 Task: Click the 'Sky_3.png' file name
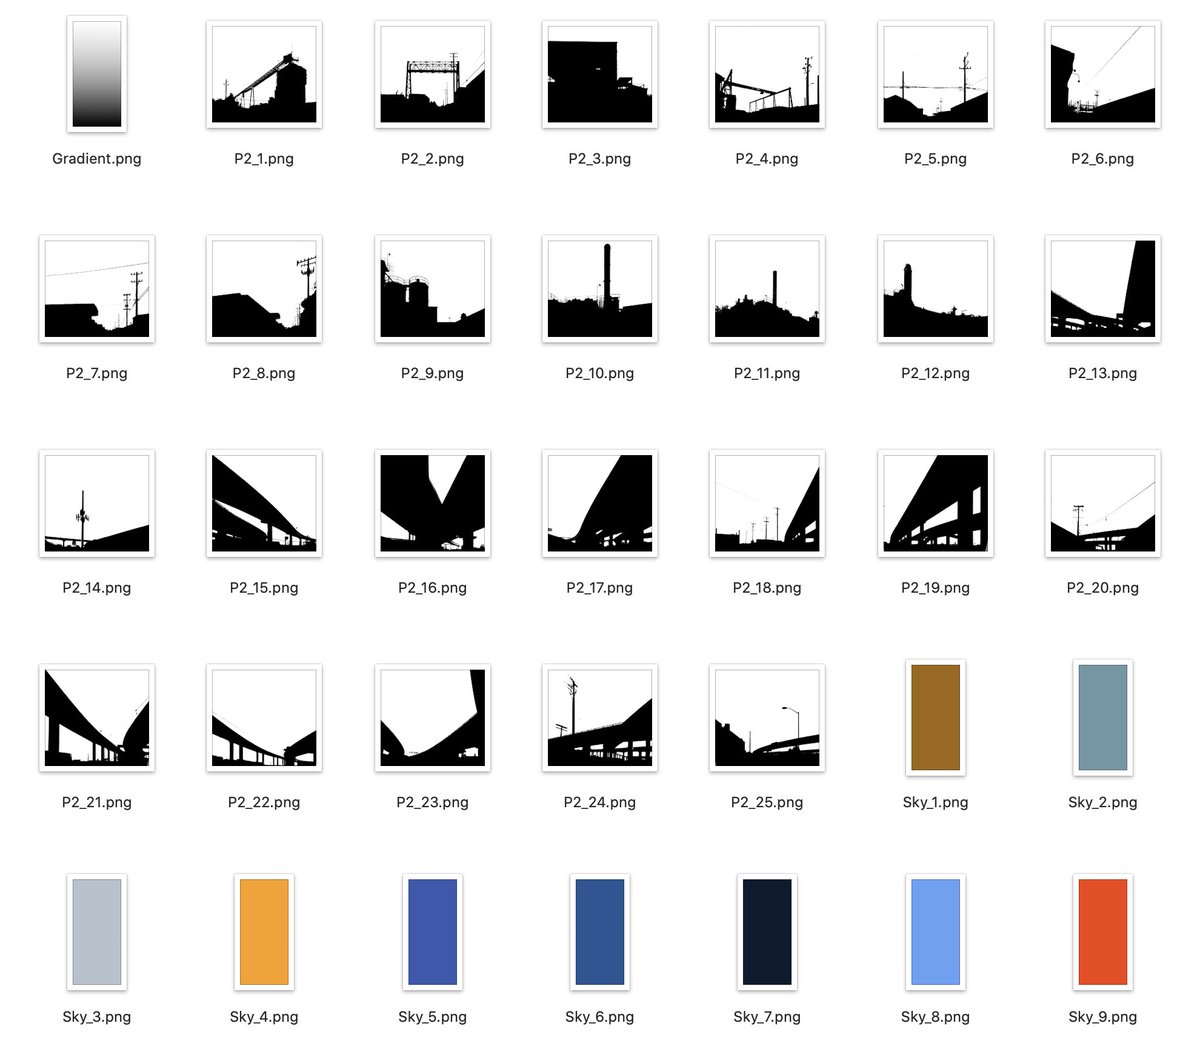pyautogui.click(x=97, y=1017)
